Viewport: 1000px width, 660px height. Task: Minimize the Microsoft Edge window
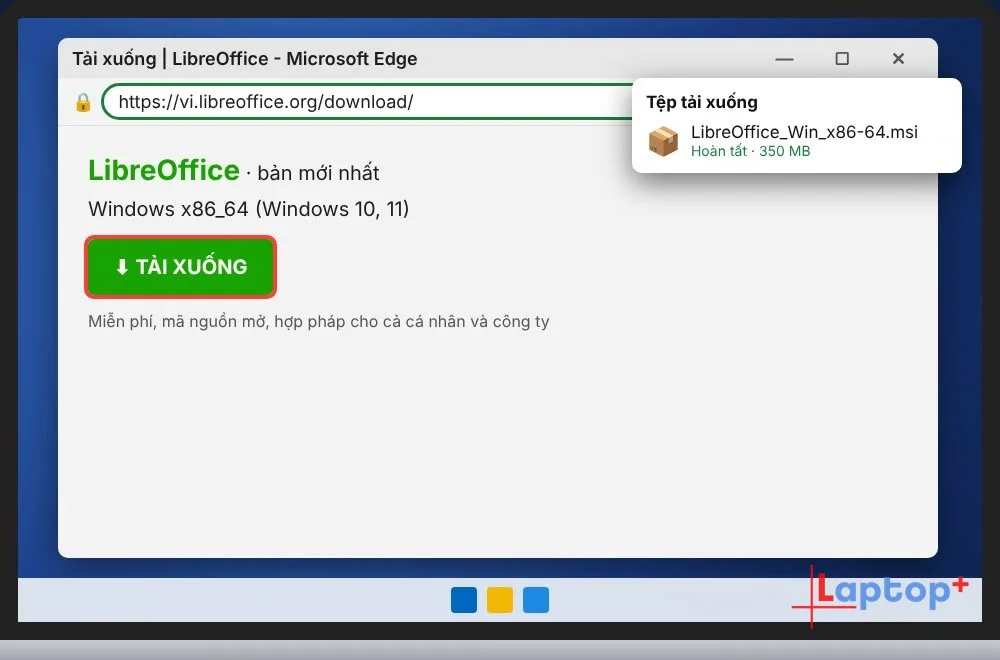[784, 59]
